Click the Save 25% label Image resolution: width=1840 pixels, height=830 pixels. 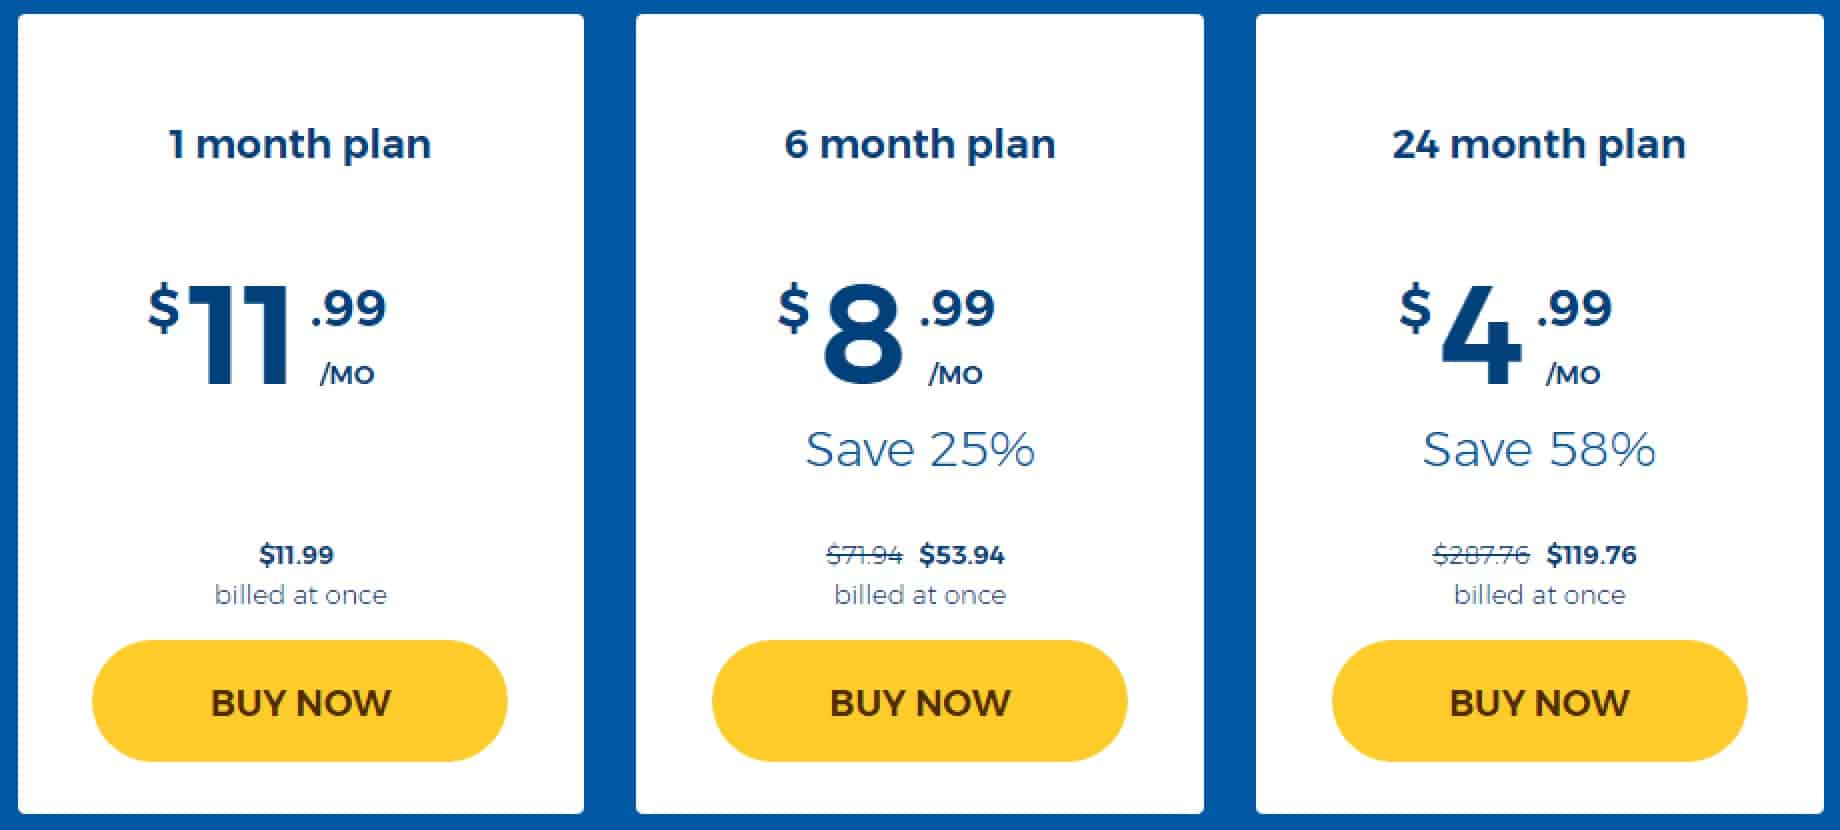pos(920,449)
